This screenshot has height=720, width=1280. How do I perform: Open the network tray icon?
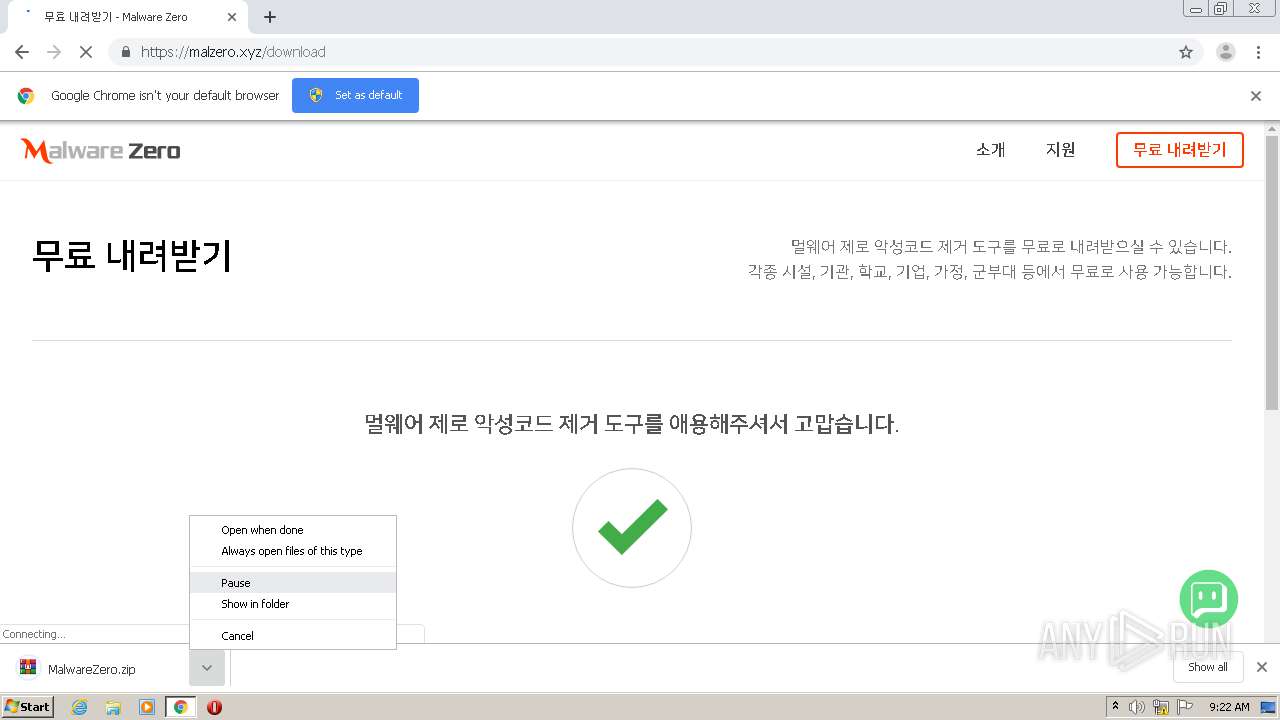[x=1161, y=707]
